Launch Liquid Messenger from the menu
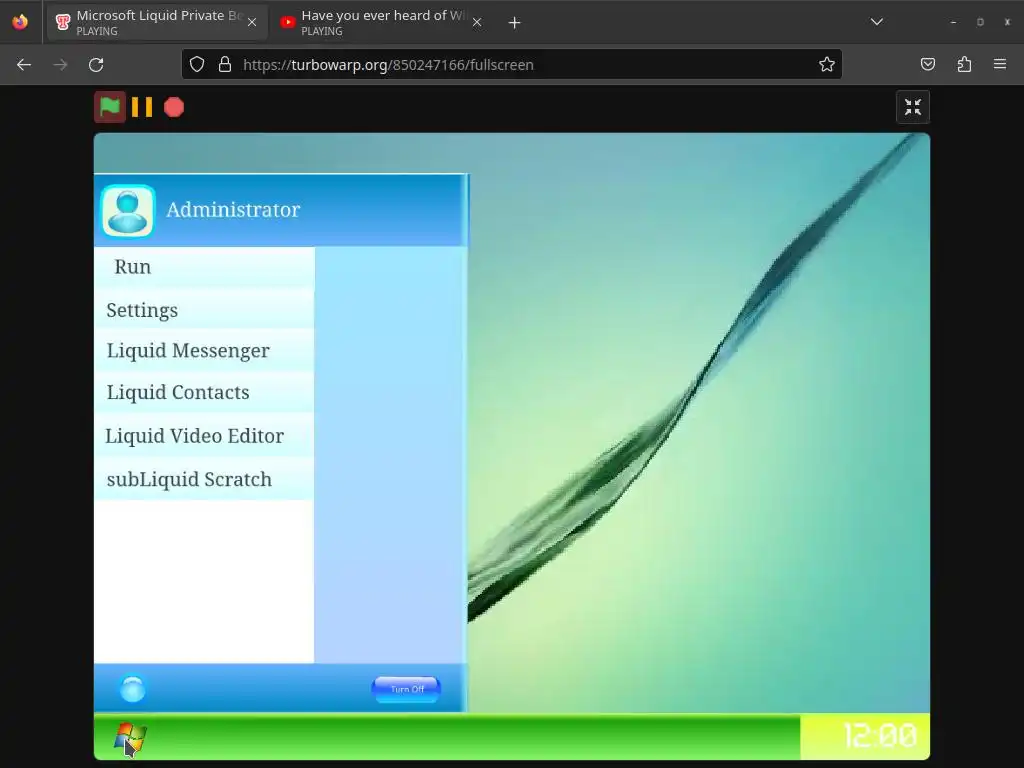Viewport: 1024px width, 768px height. pos(204,351)
